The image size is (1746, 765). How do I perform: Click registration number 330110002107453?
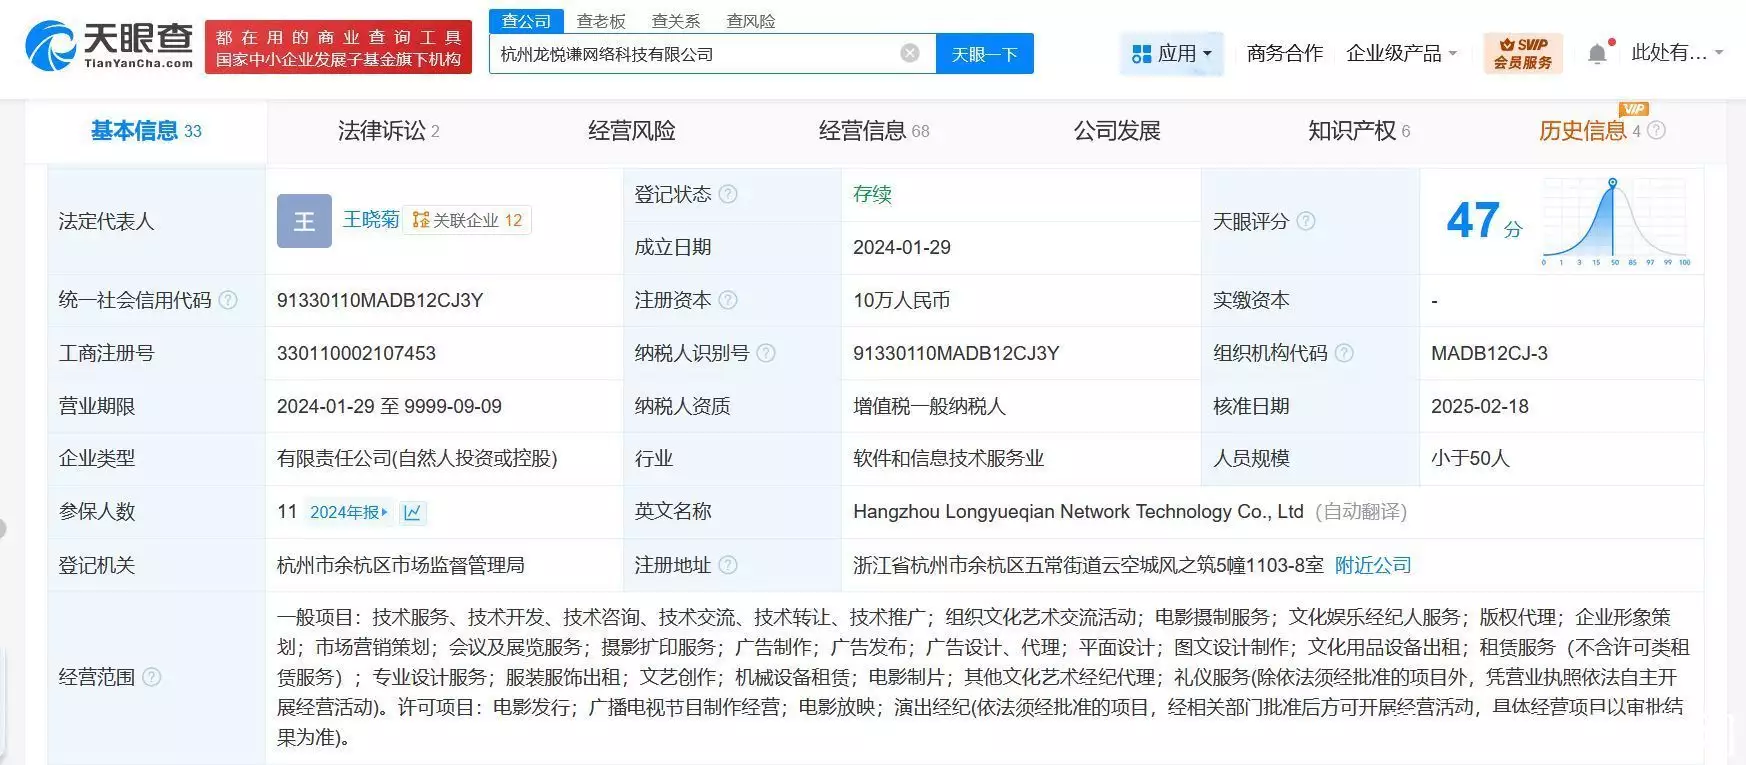click(x=356, y=353)
